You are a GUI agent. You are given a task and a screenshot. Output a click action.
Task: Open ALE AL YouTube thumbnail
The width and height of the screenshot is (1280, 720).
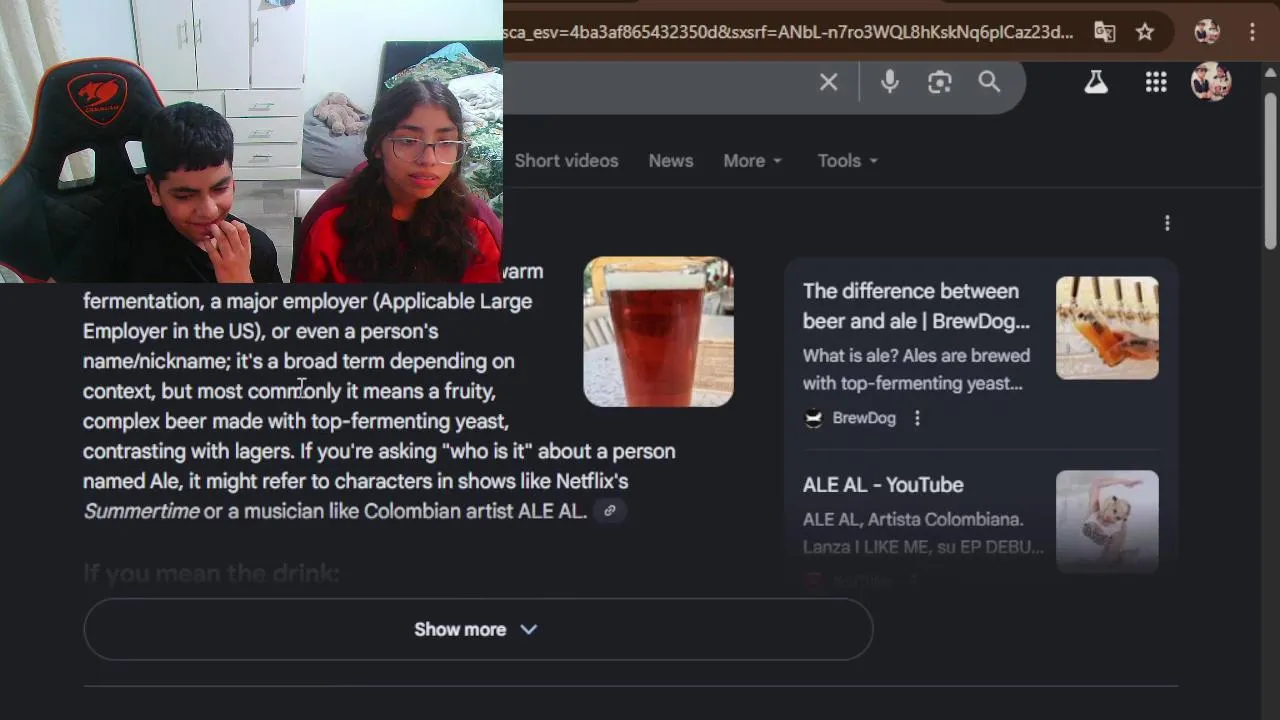1107,521
